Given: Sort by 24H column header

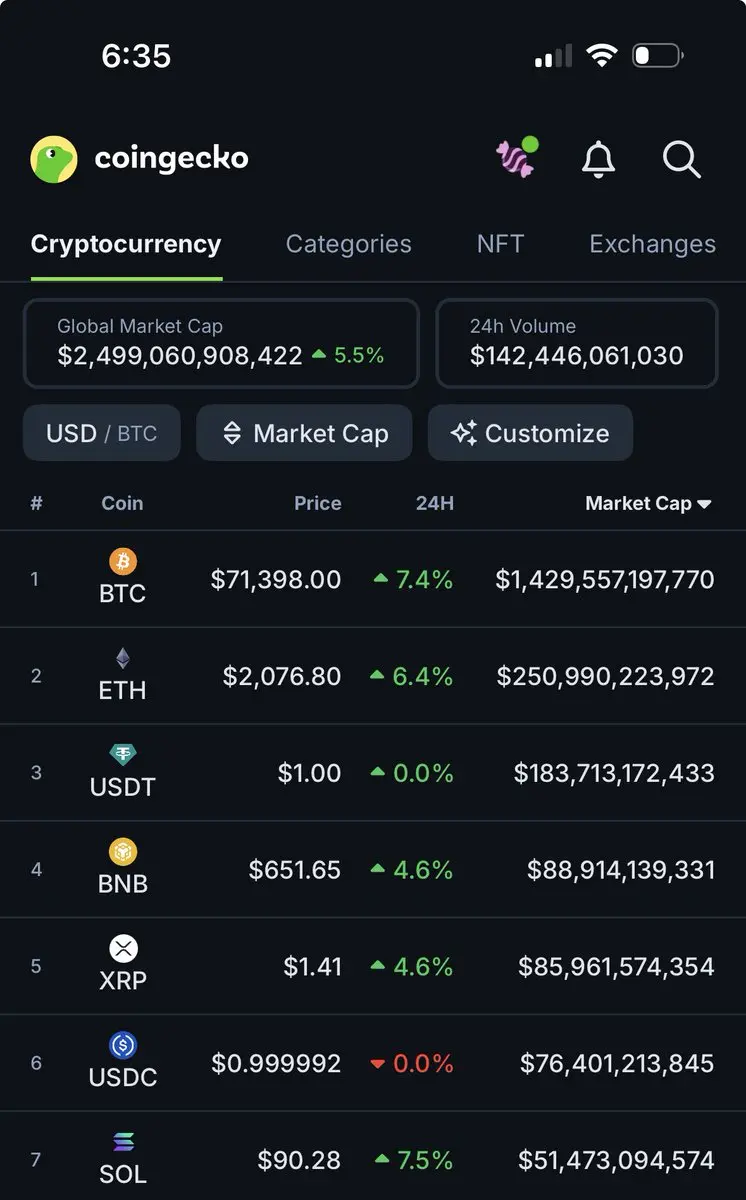Looking at the screenshot, I should pos(435,503).
